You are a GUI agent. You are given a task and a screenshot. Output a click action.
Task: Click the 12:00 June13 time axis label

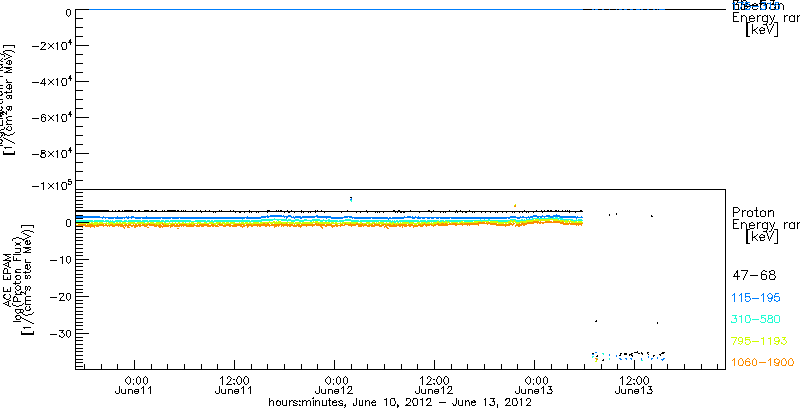click(635, 386)
